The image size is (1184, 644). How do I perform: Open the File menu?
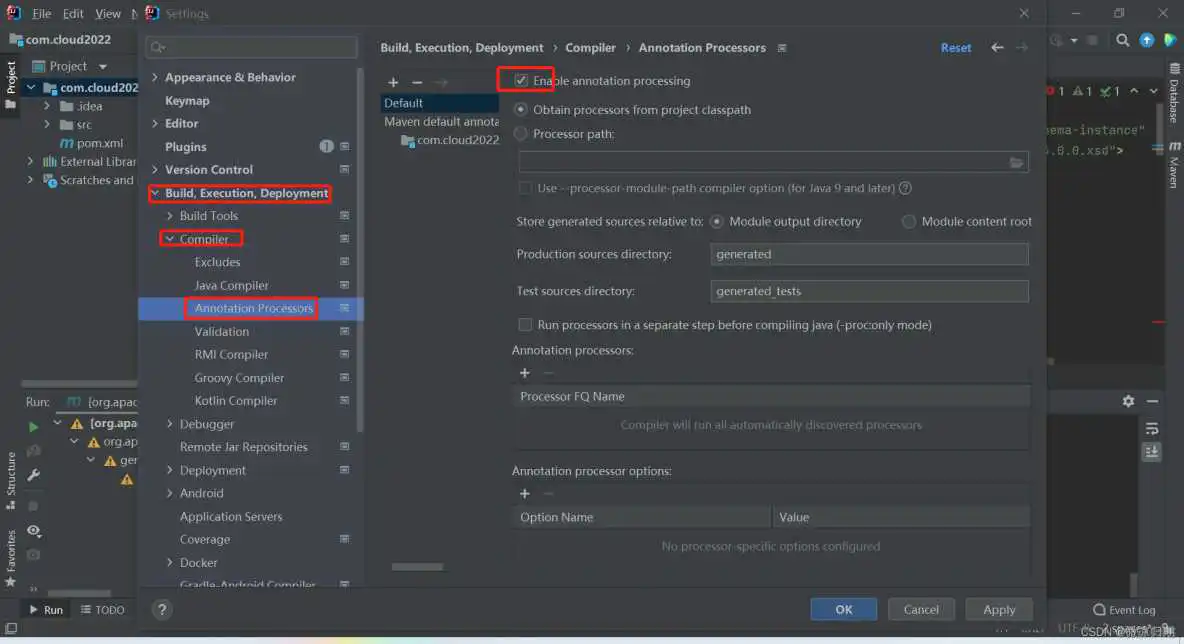click(41, 14)
